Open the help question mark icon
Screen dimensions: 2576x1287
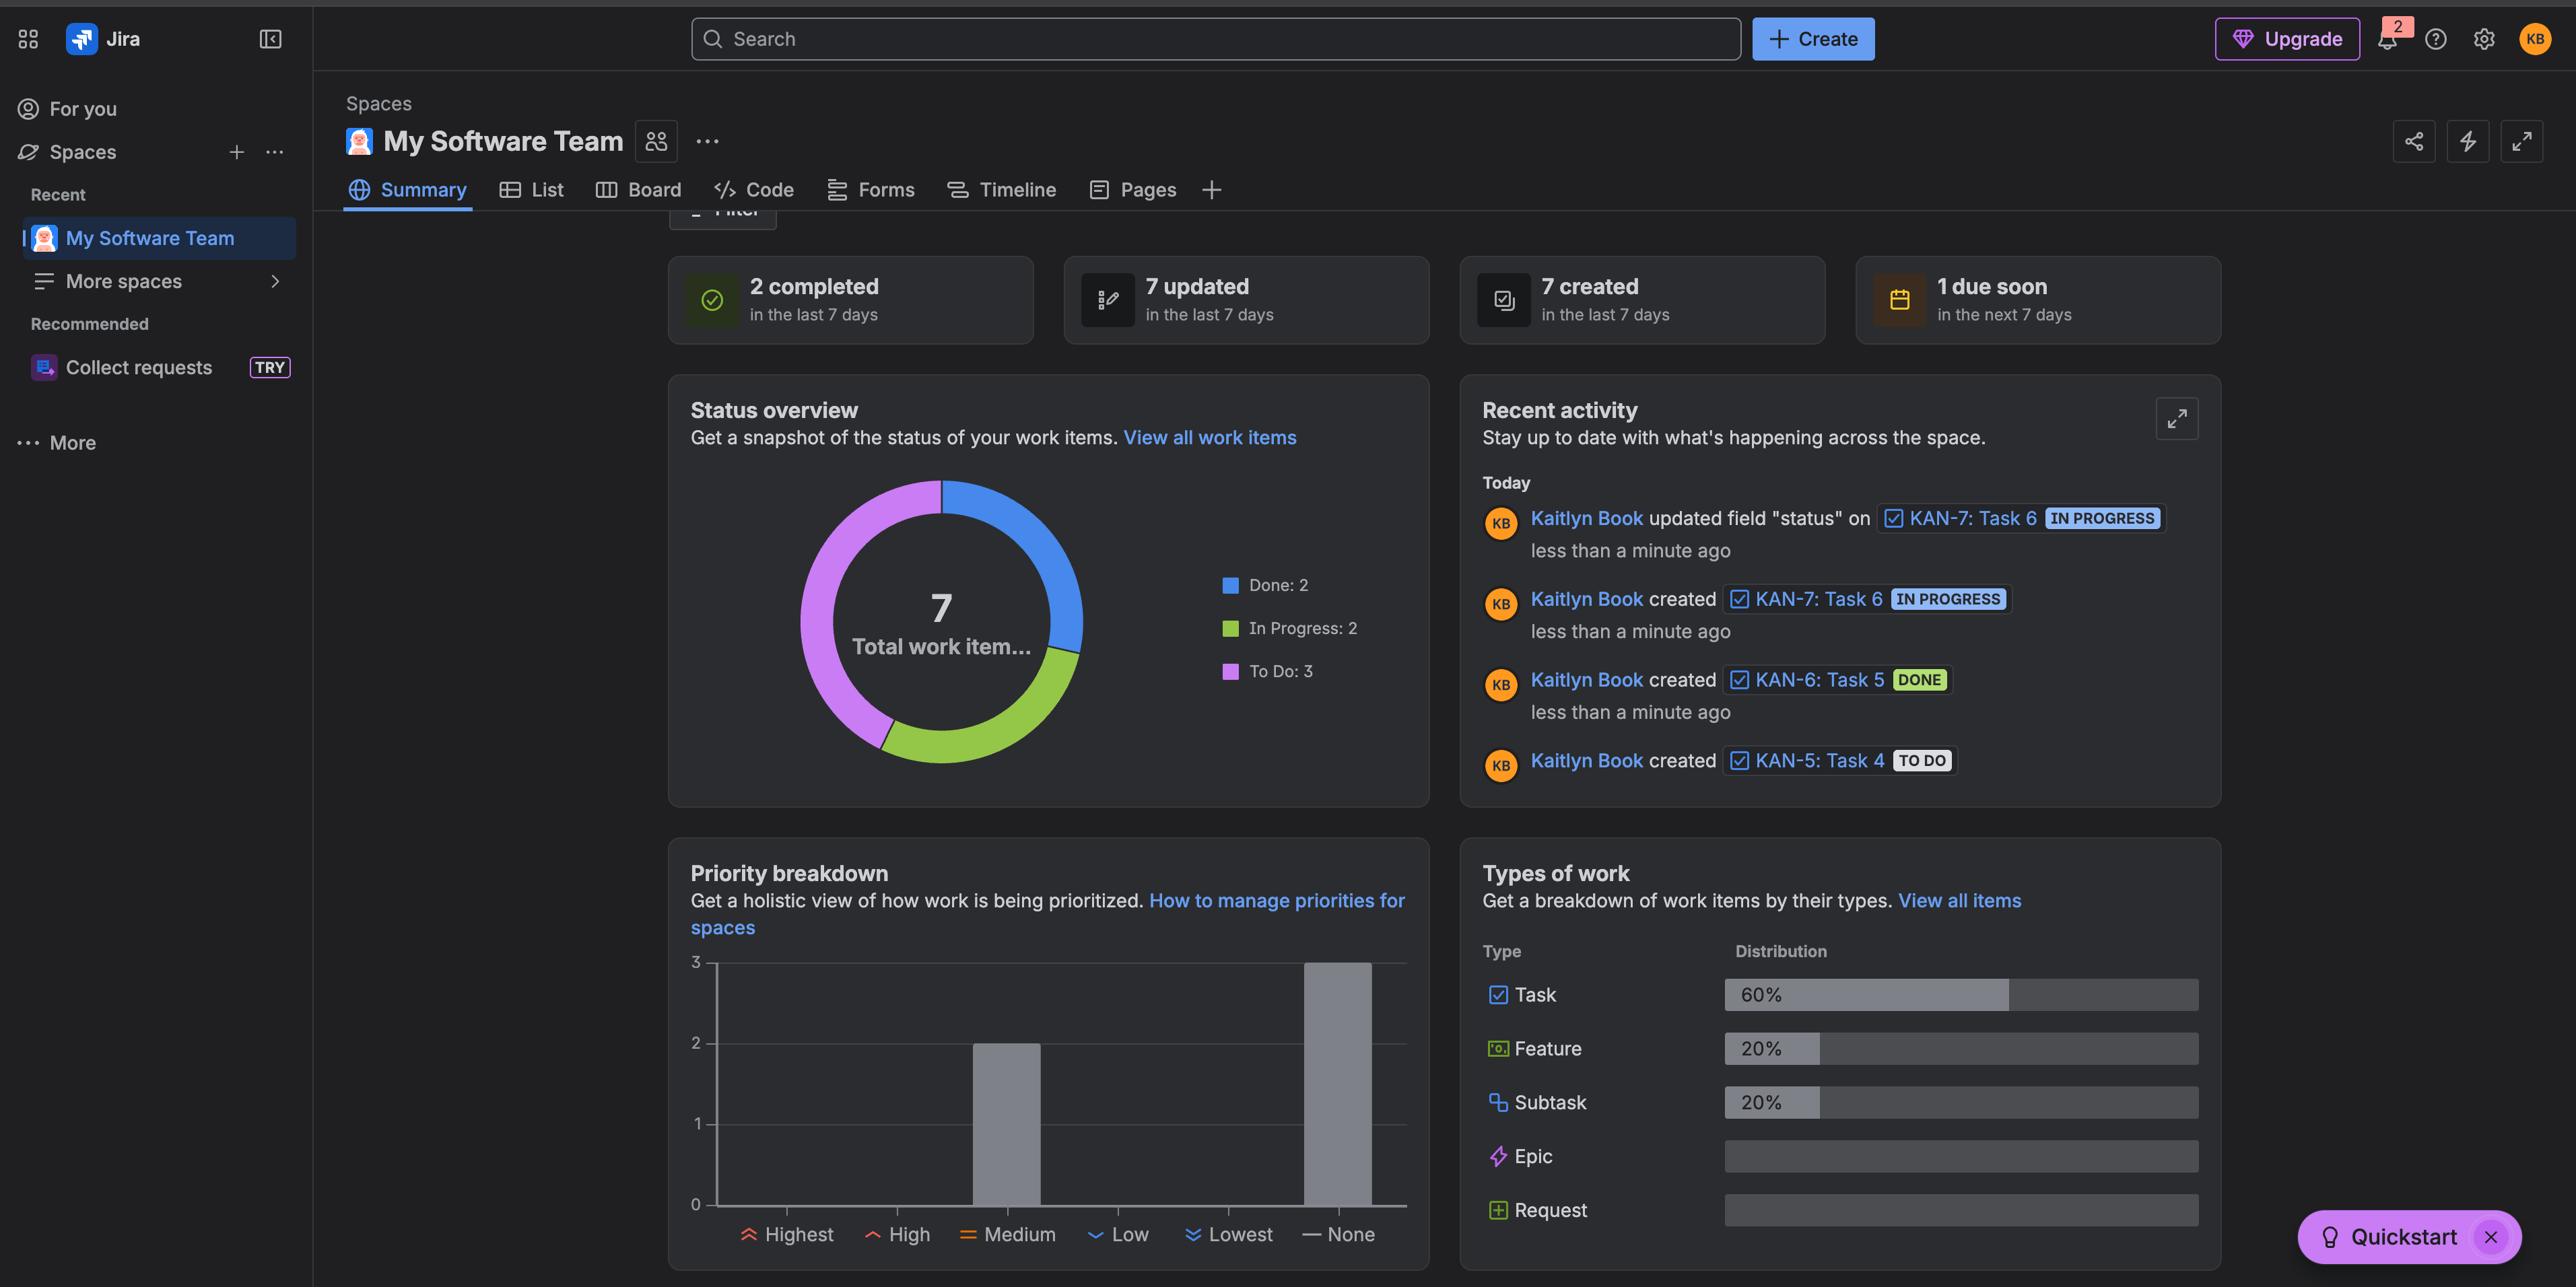(x=2436, y=39)
